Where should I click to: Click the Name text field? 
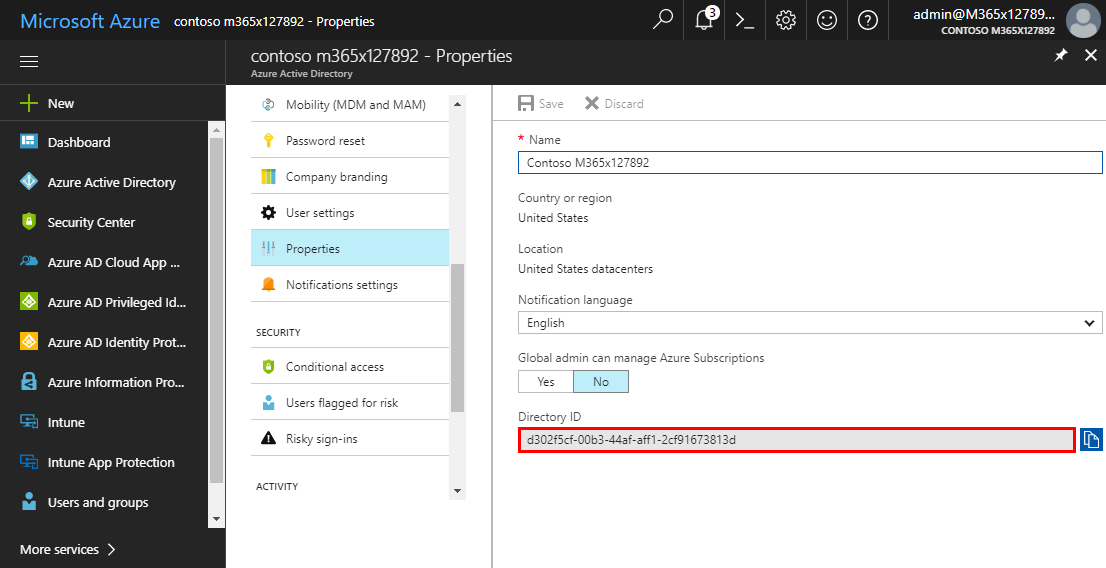pos(810,162)
